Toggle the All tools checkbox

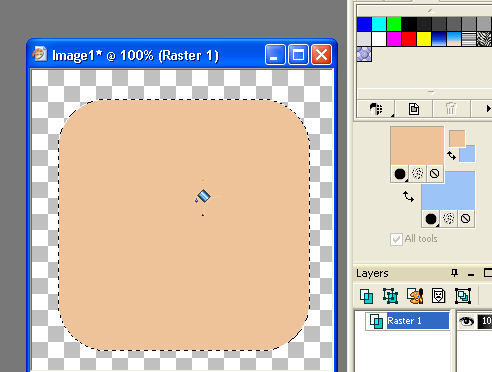point(396,239)
